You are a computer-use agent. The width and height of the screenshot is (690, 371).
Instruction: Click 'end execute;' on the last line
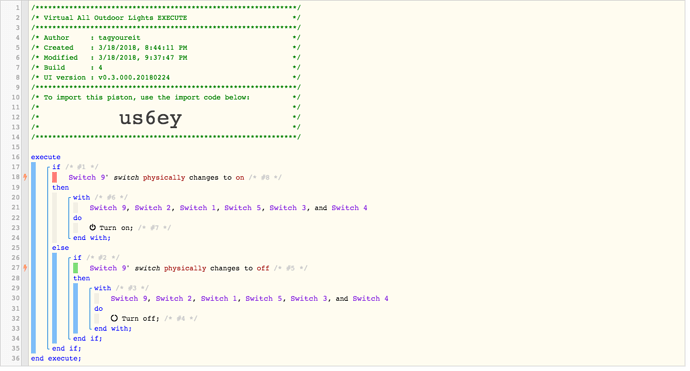pyautogui.click(x=56, y=359)
